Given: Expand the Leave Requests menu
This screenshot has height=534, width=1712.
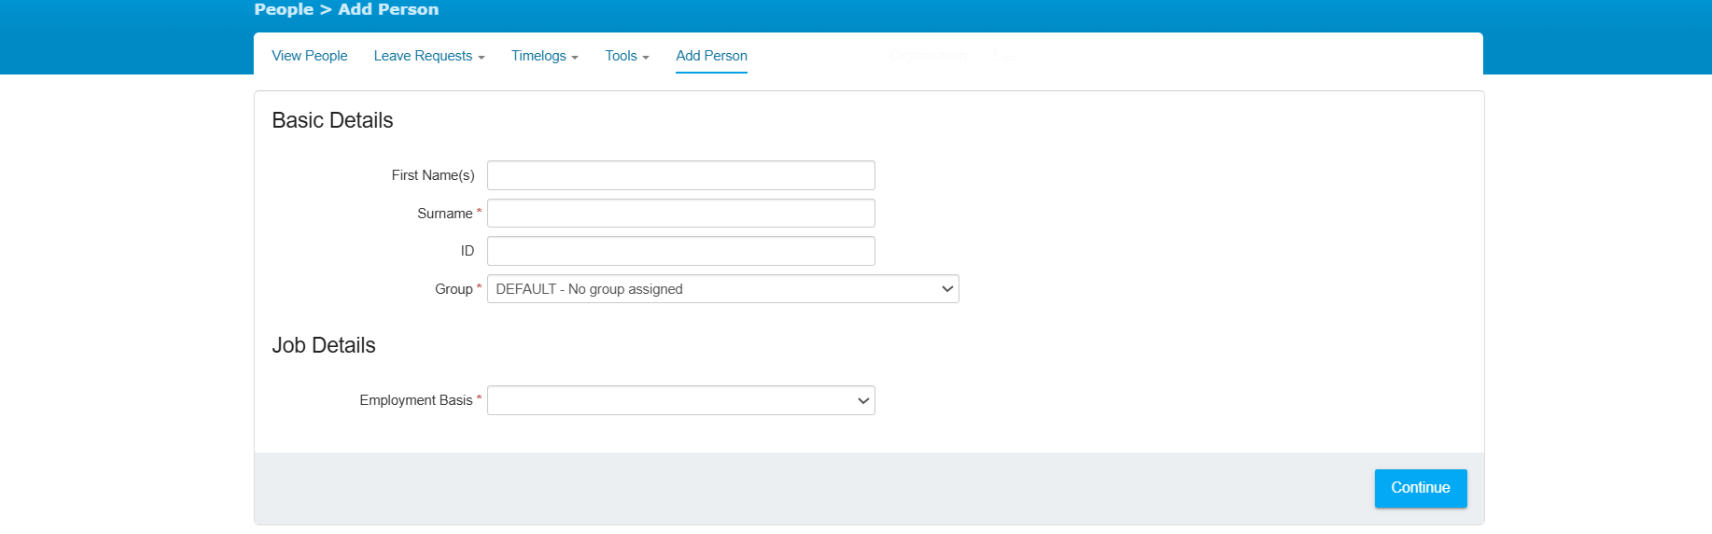Looking at the screenshot, I should click(x=423, y=56).
